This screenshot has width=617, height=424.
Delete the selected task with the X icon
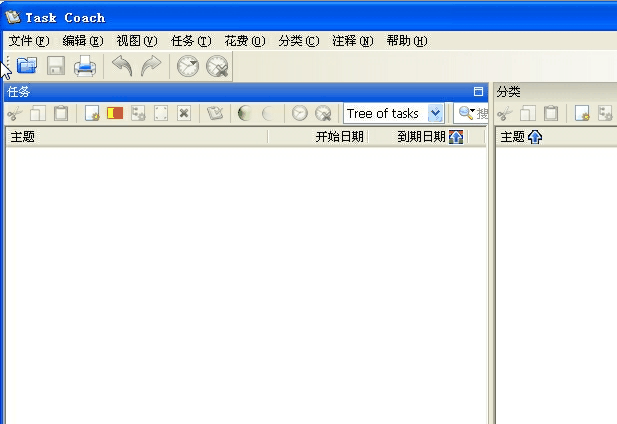184,114
